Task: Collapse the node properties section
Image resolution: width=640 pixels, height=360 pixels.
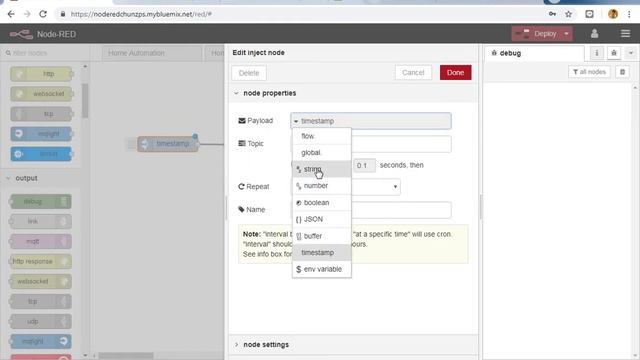Action: (x=265, y=93)
